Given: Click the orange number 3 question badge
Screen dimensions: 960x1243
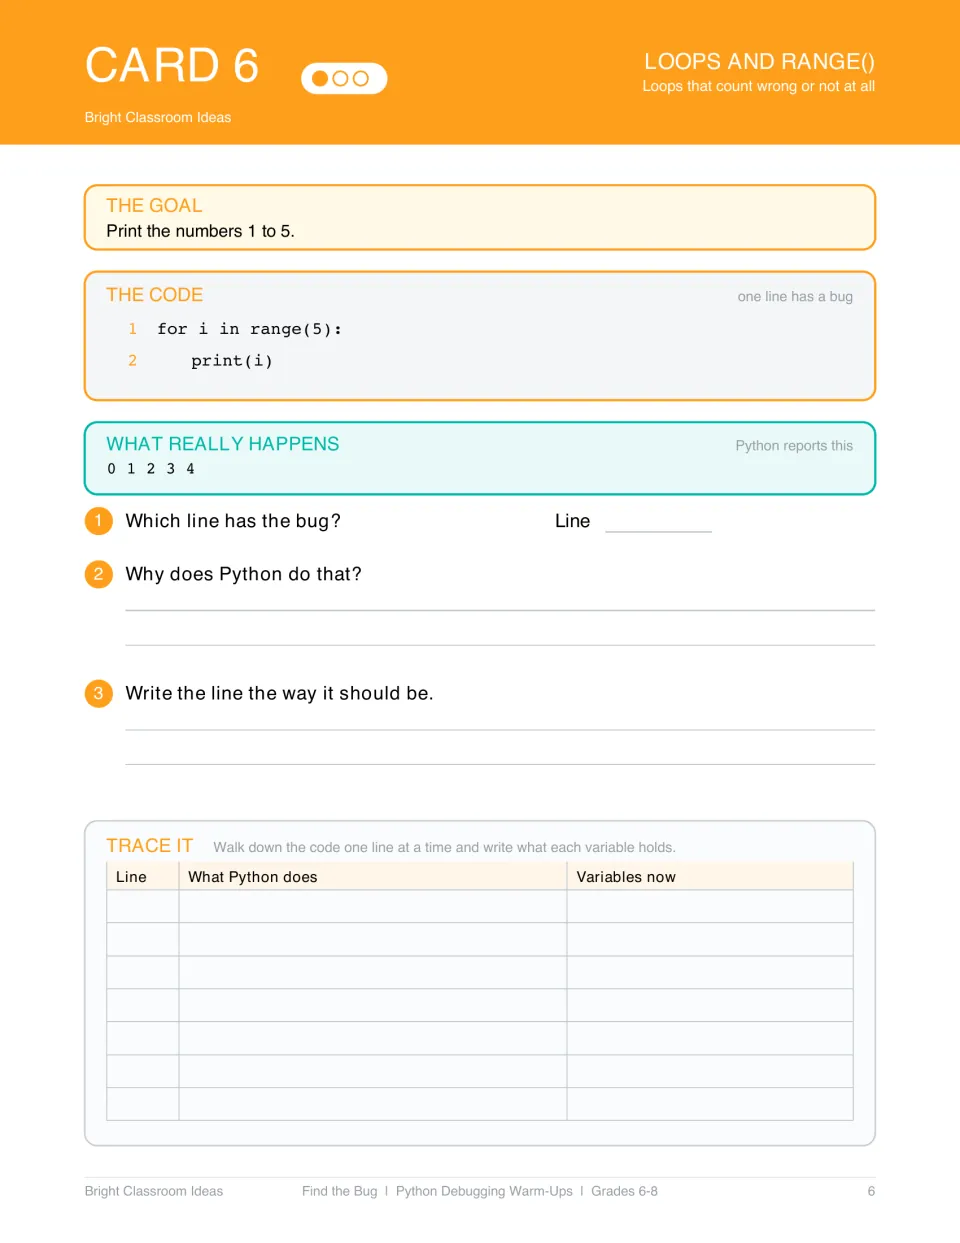Looking at the screenshot, I should point(98,693).
